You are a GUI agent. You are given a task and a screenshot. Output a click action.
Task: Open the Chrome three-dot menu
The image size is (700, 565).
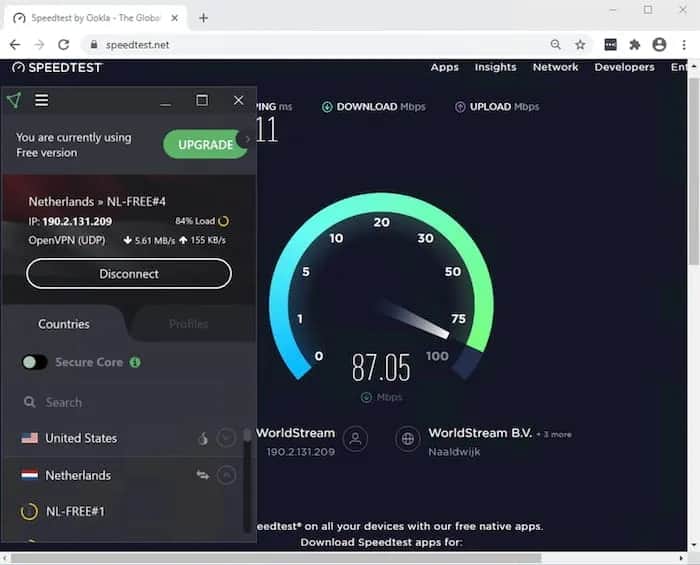[x=683, y=45]
